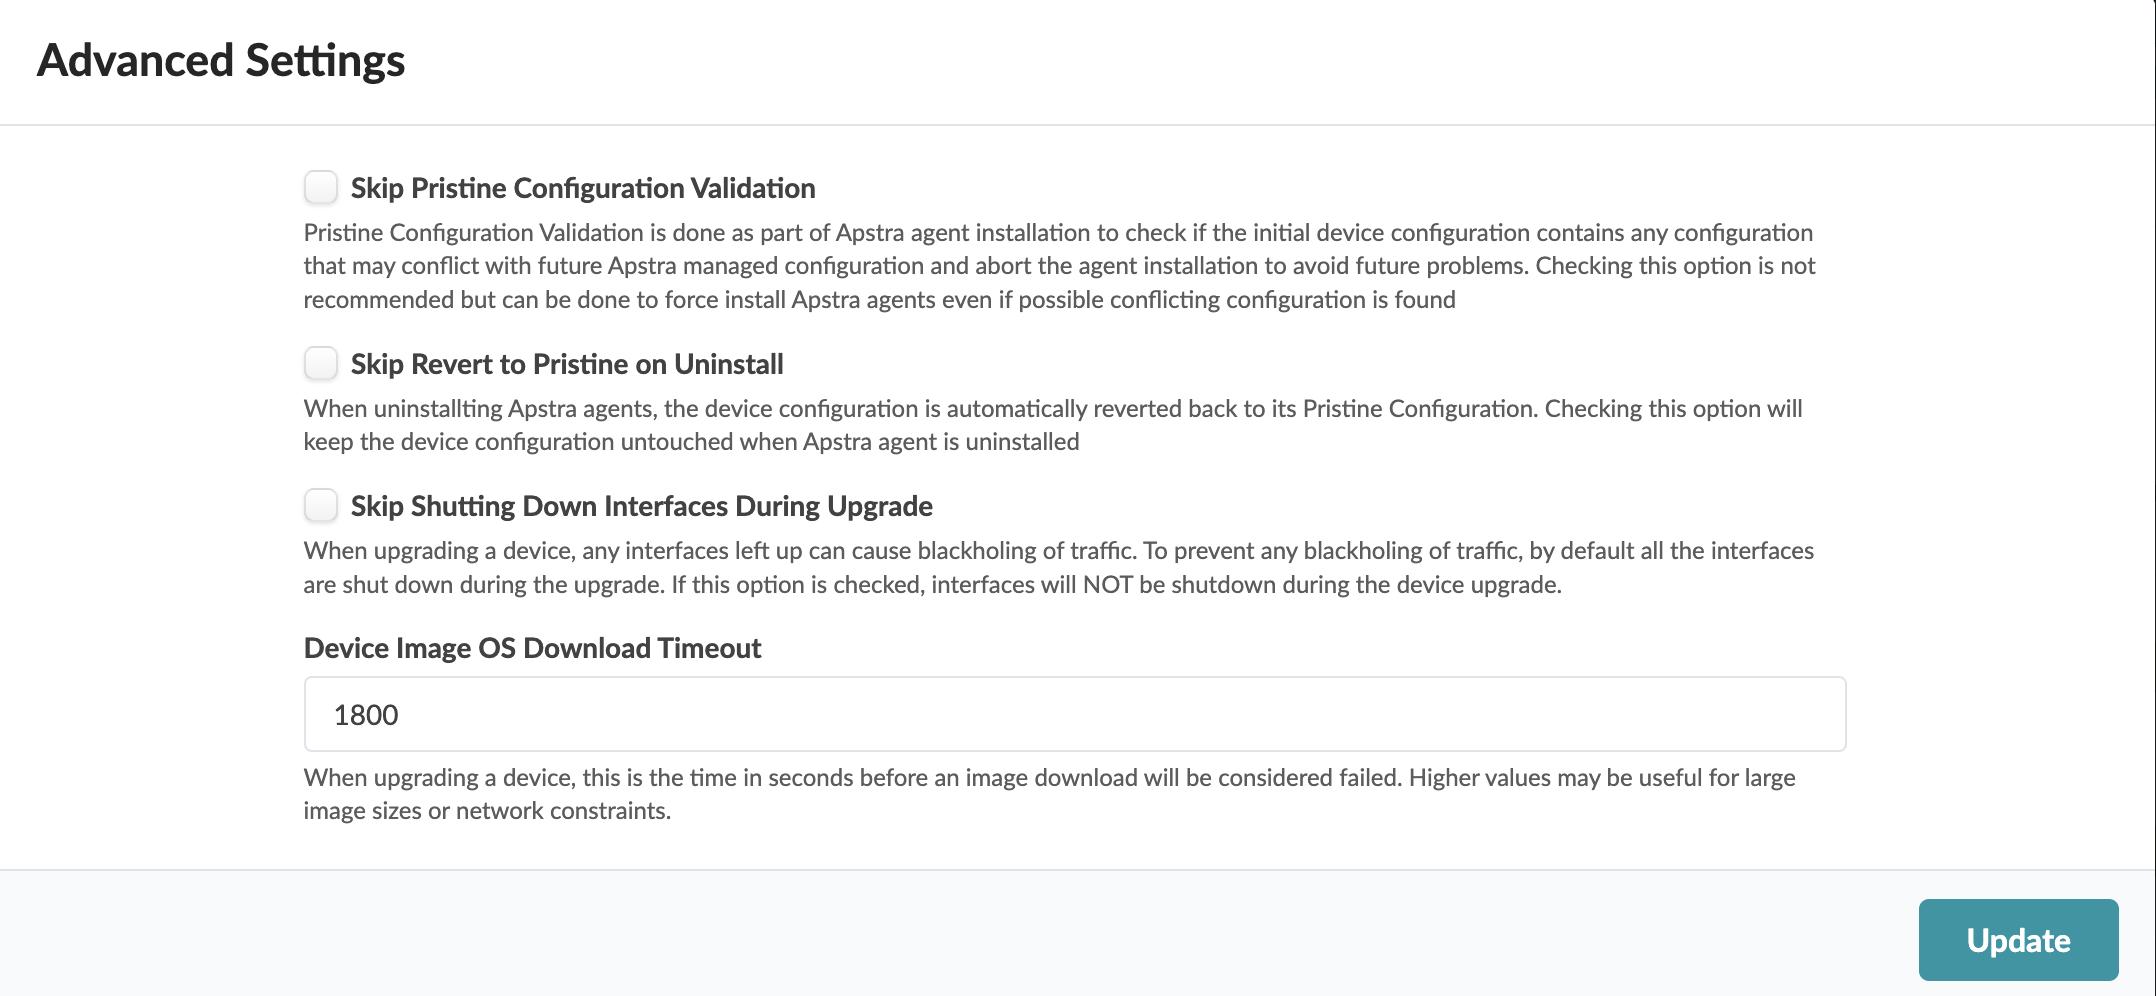The image size is (2156, 996).
Task: Check Skip Shutting Down Interfaces During Upgrade box
Action: (x=321, y=505)
